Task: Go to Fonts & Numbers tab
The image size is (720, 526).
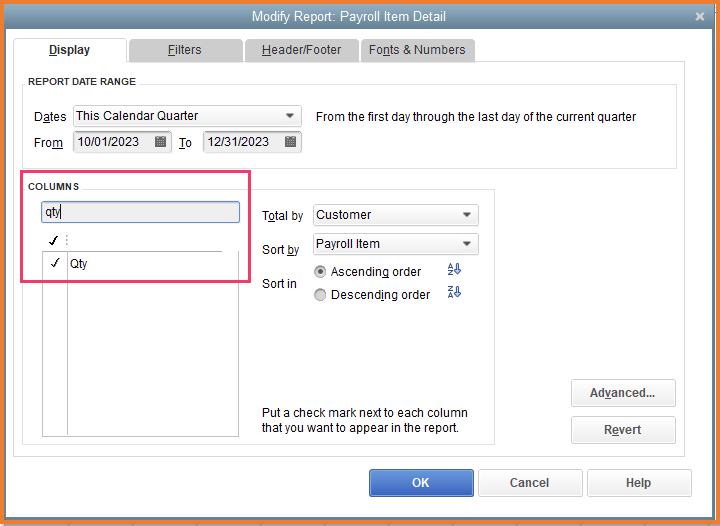Action: coord(417,50)
